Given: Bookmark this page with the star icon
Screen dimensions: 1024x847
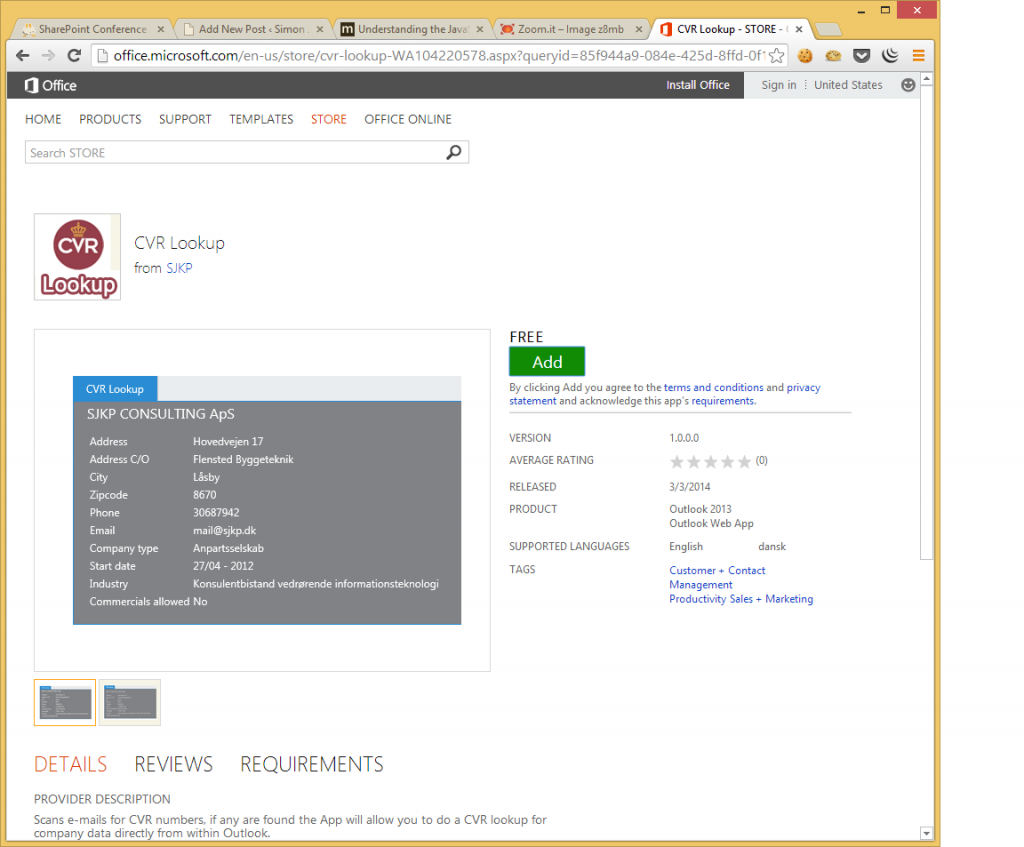Looking at the screenshot, I should pyautogui.click(x=776, y=56).
